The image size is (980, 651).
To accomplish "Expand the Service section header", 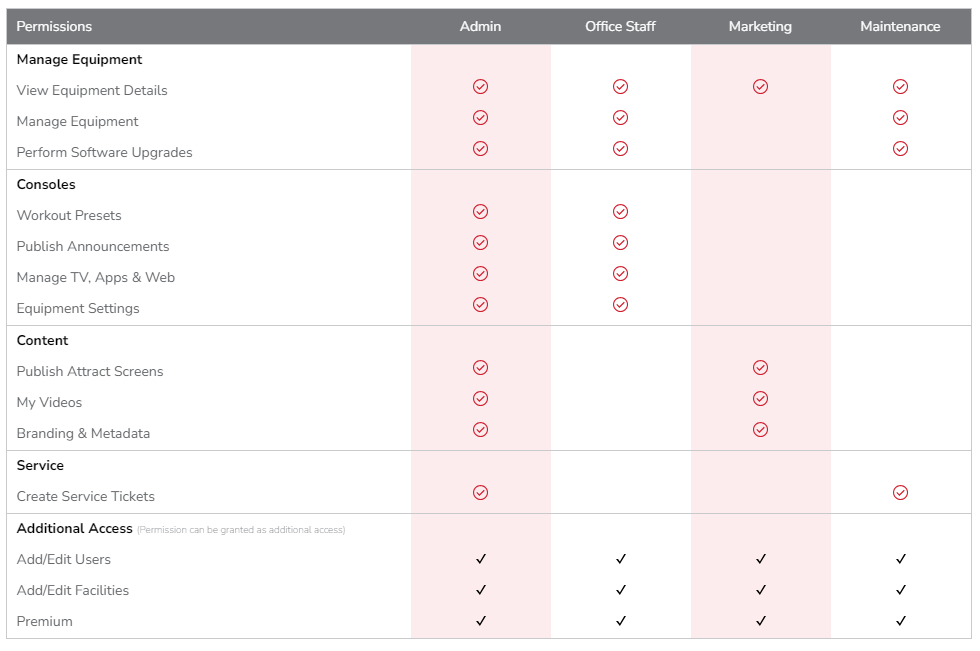I will click(x=39, y=465).
